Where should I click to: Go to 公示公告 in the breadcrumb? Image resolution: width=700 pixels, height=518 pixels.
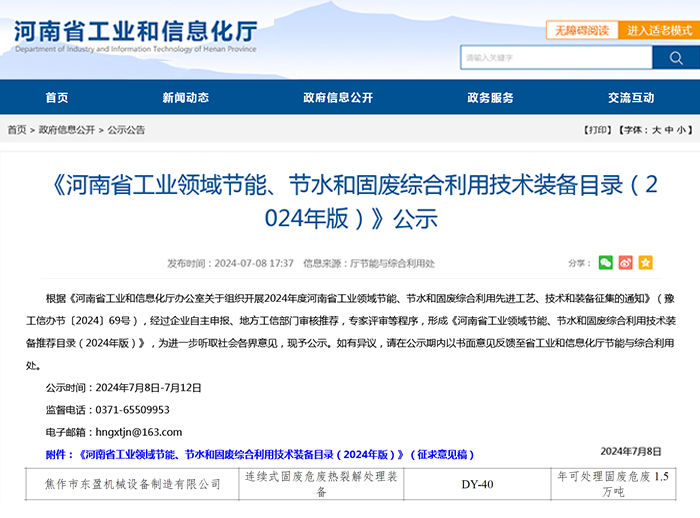point(126,130)
